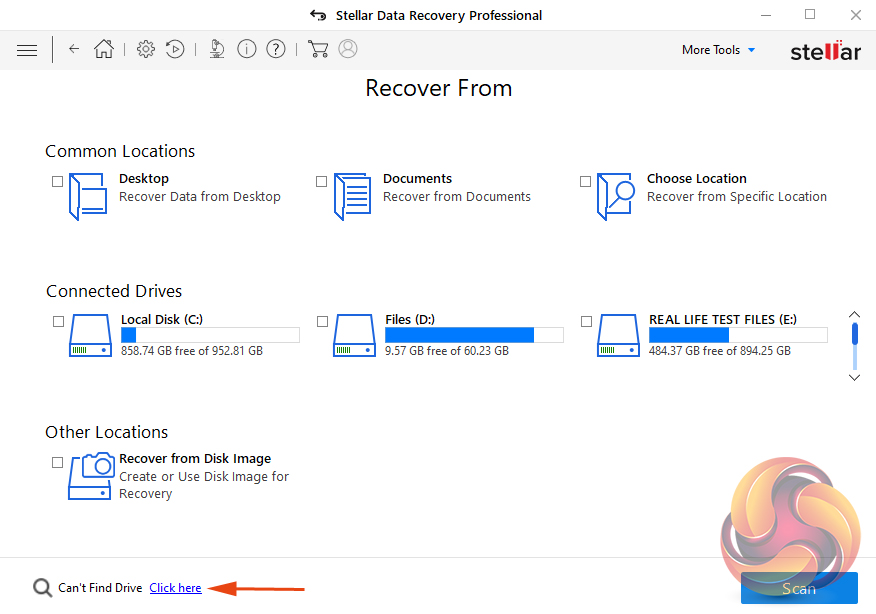Click '484.37 GB free of 894.25 GB'
The width and height of the screenshot is (876, 614).
point(720,351)
